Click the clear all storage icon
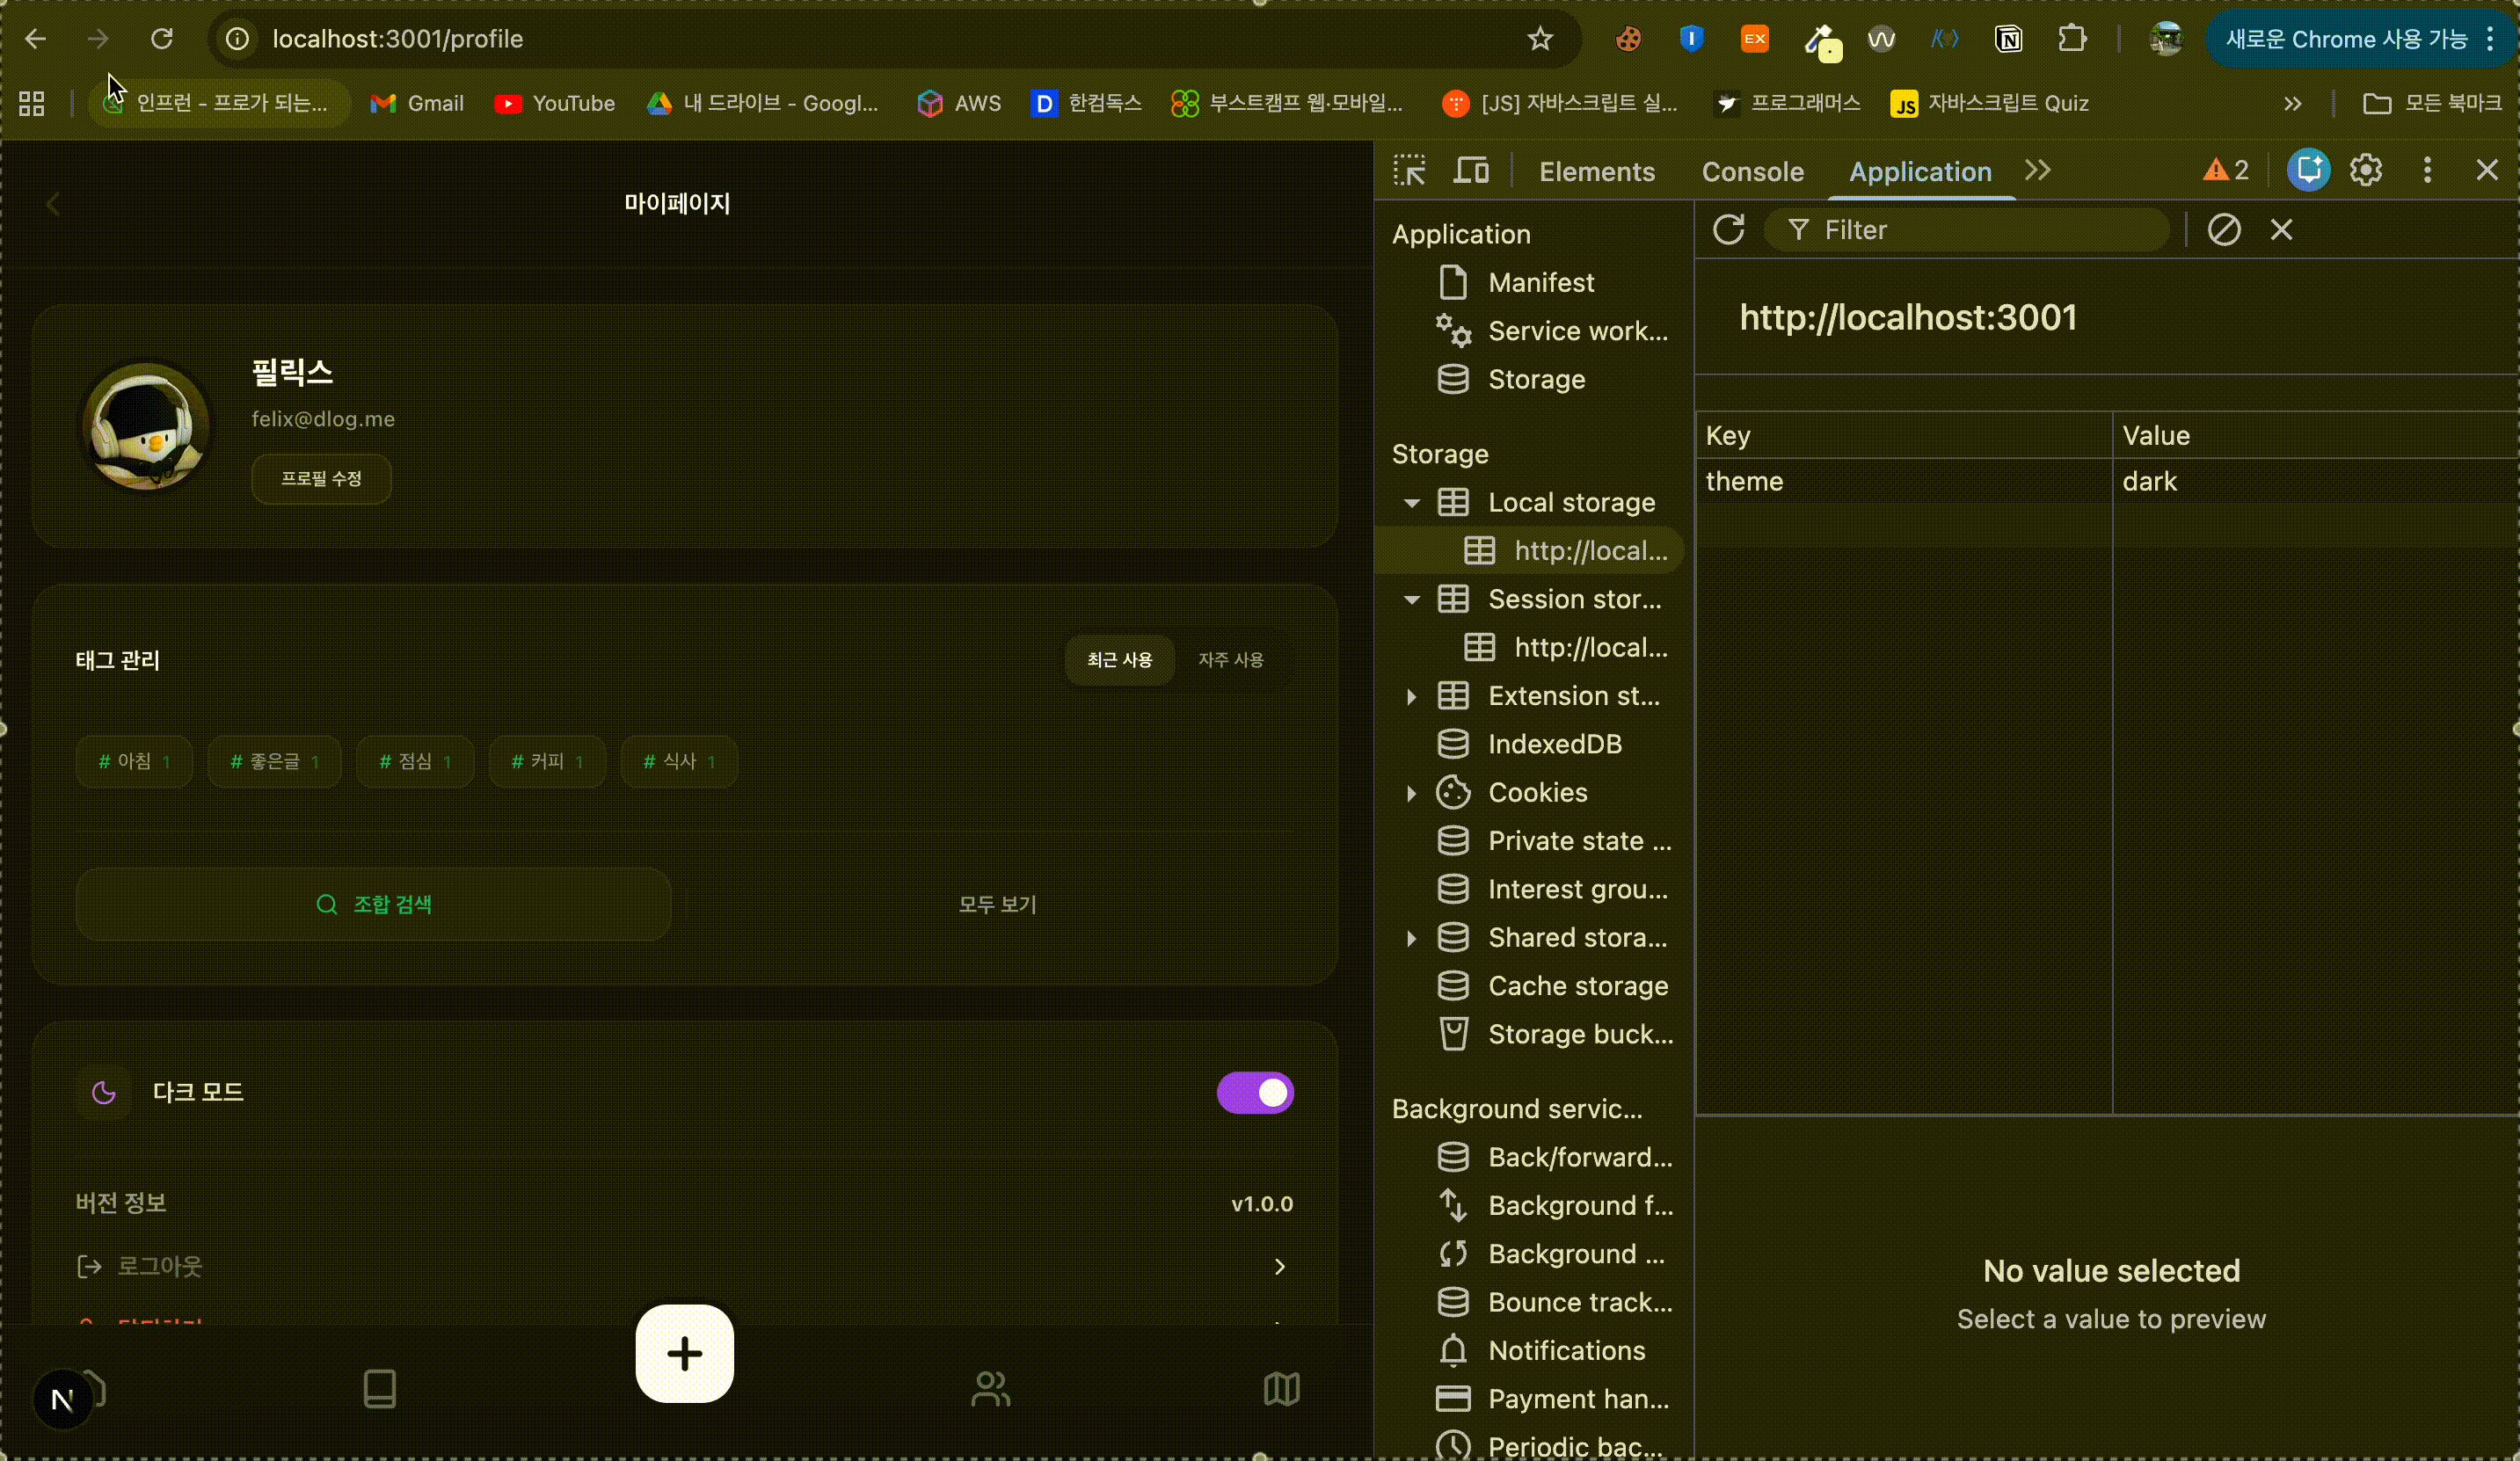 point(2224,230)
